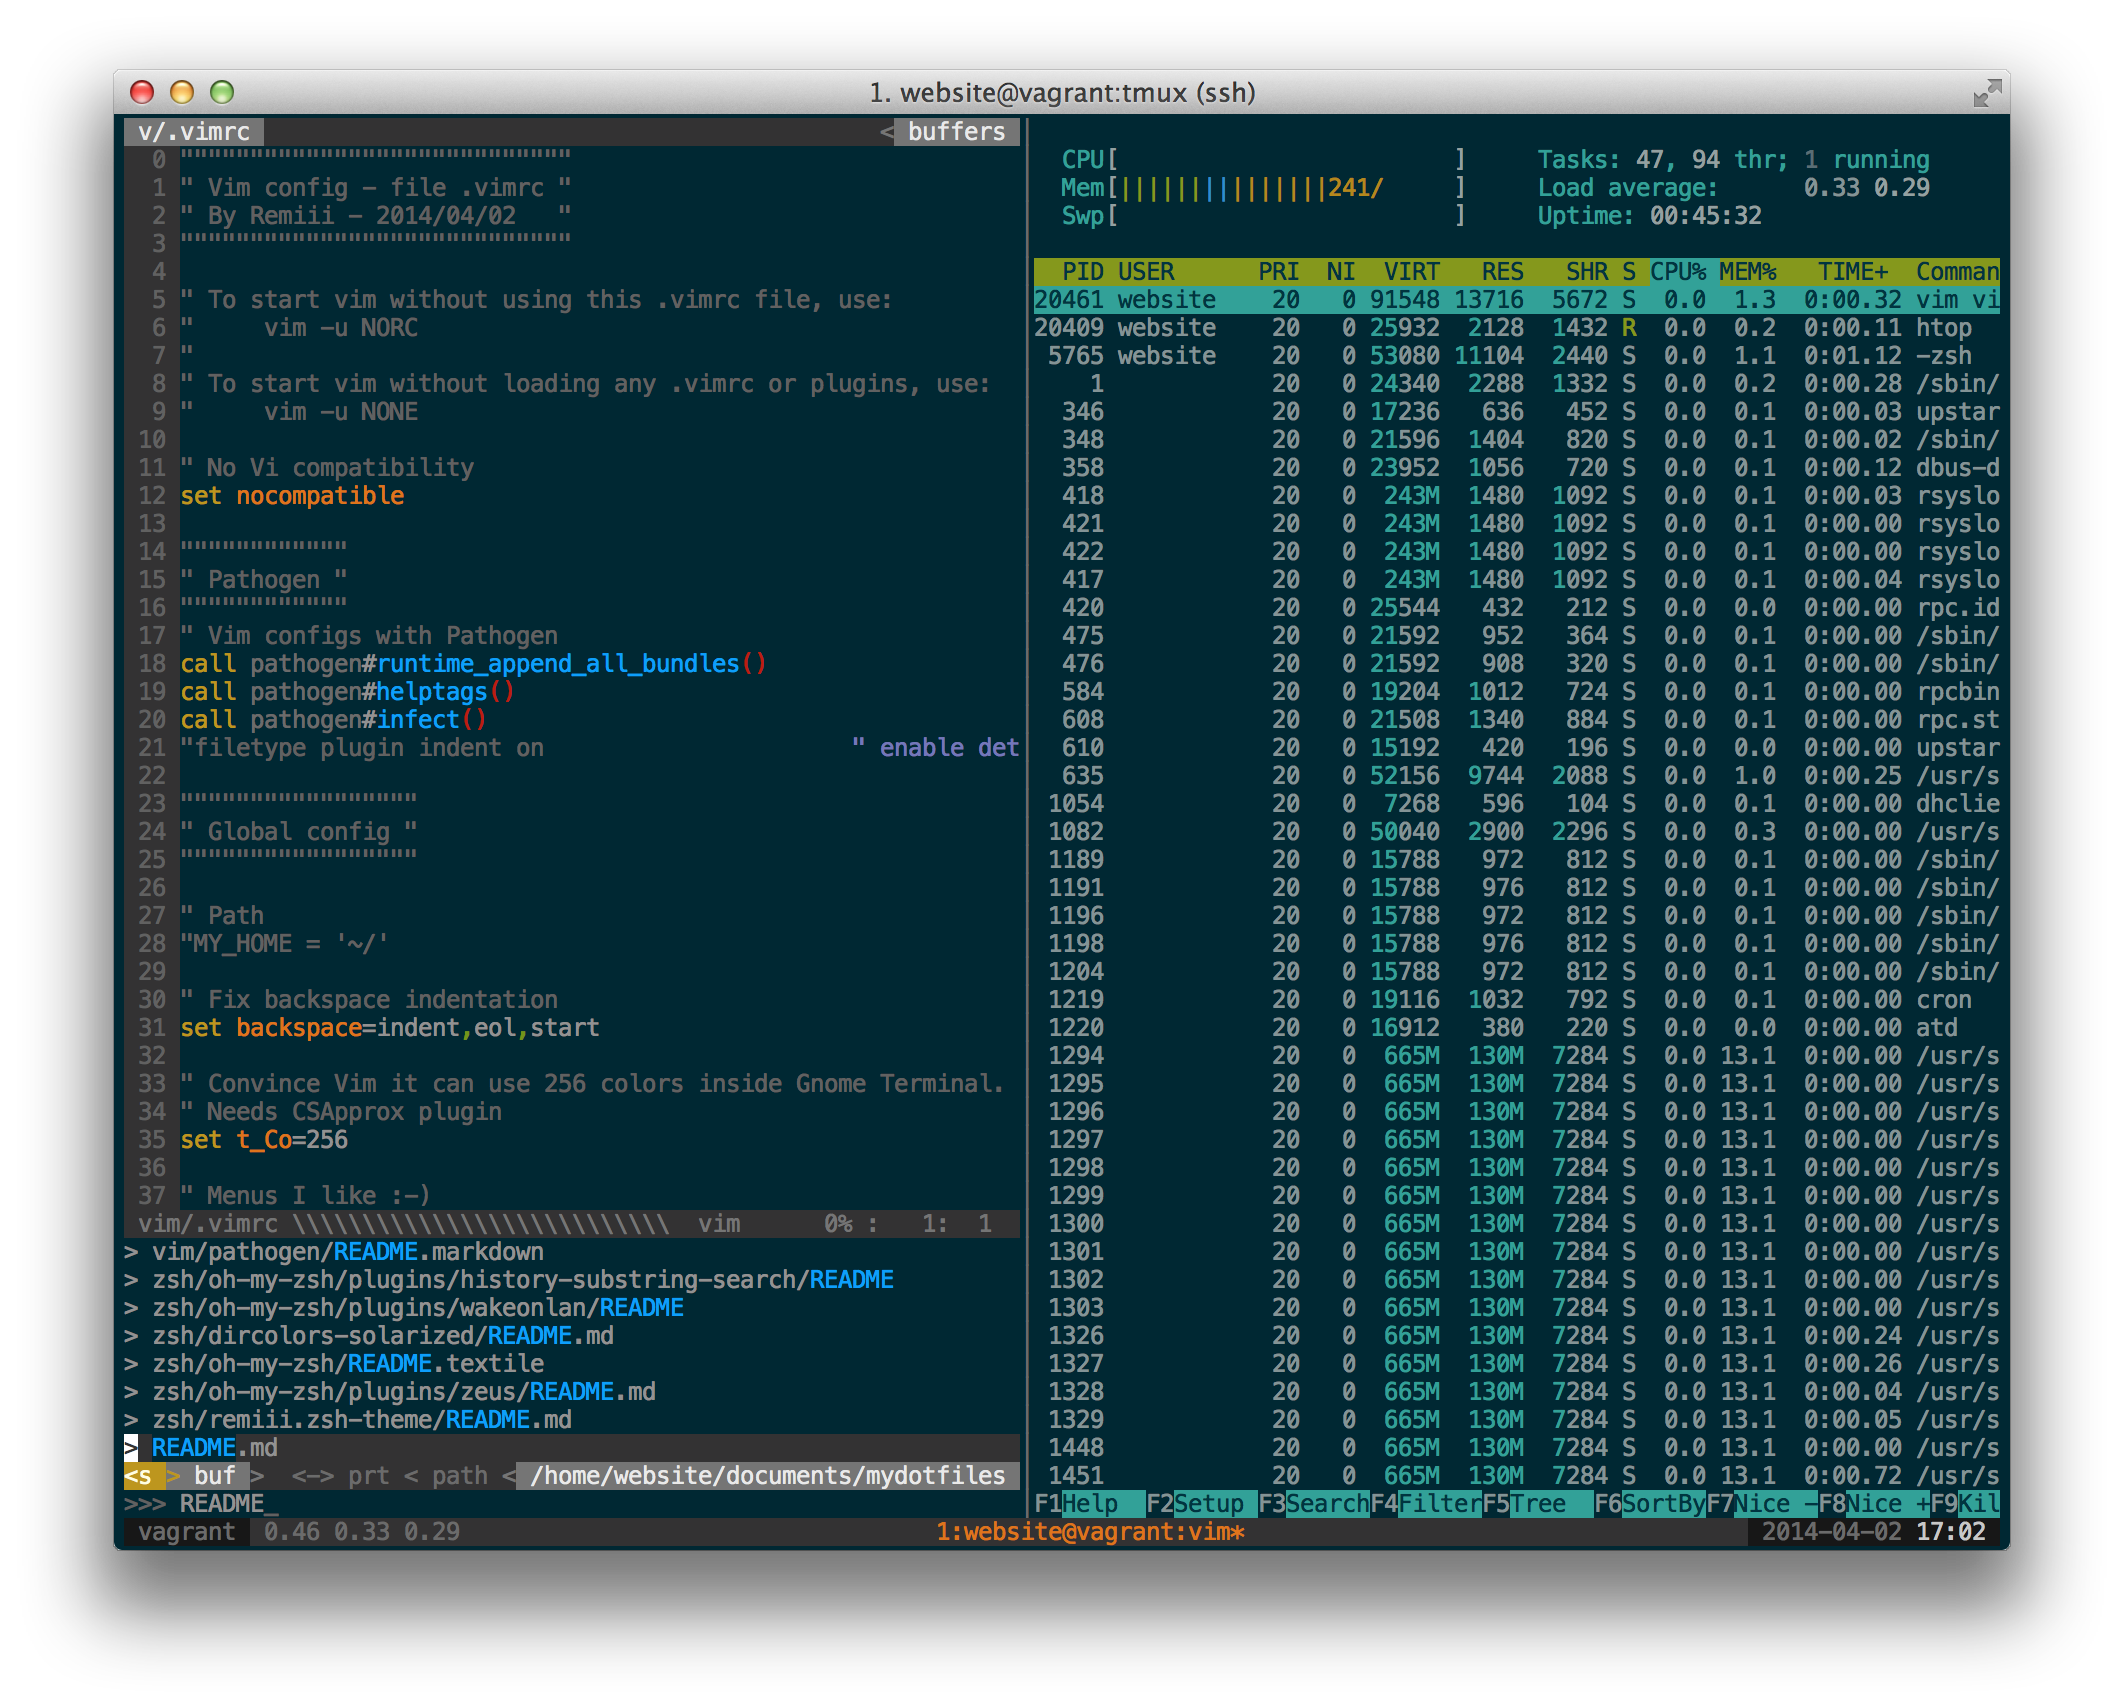Screen dimensions: 2124x1708
Task: Click the F1 Help function in htop
Action: tap(1090, 1504)
